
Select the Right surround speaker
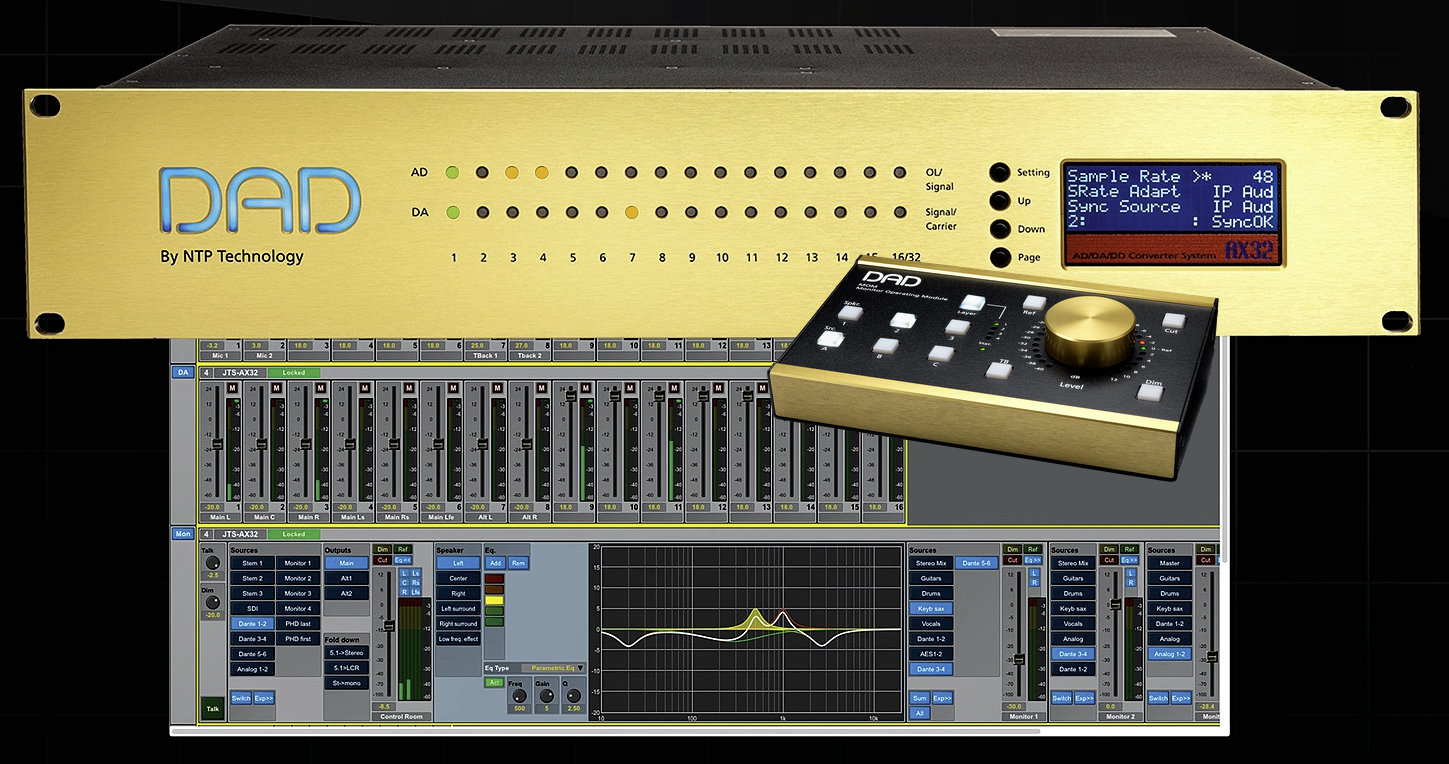(458, 624)
